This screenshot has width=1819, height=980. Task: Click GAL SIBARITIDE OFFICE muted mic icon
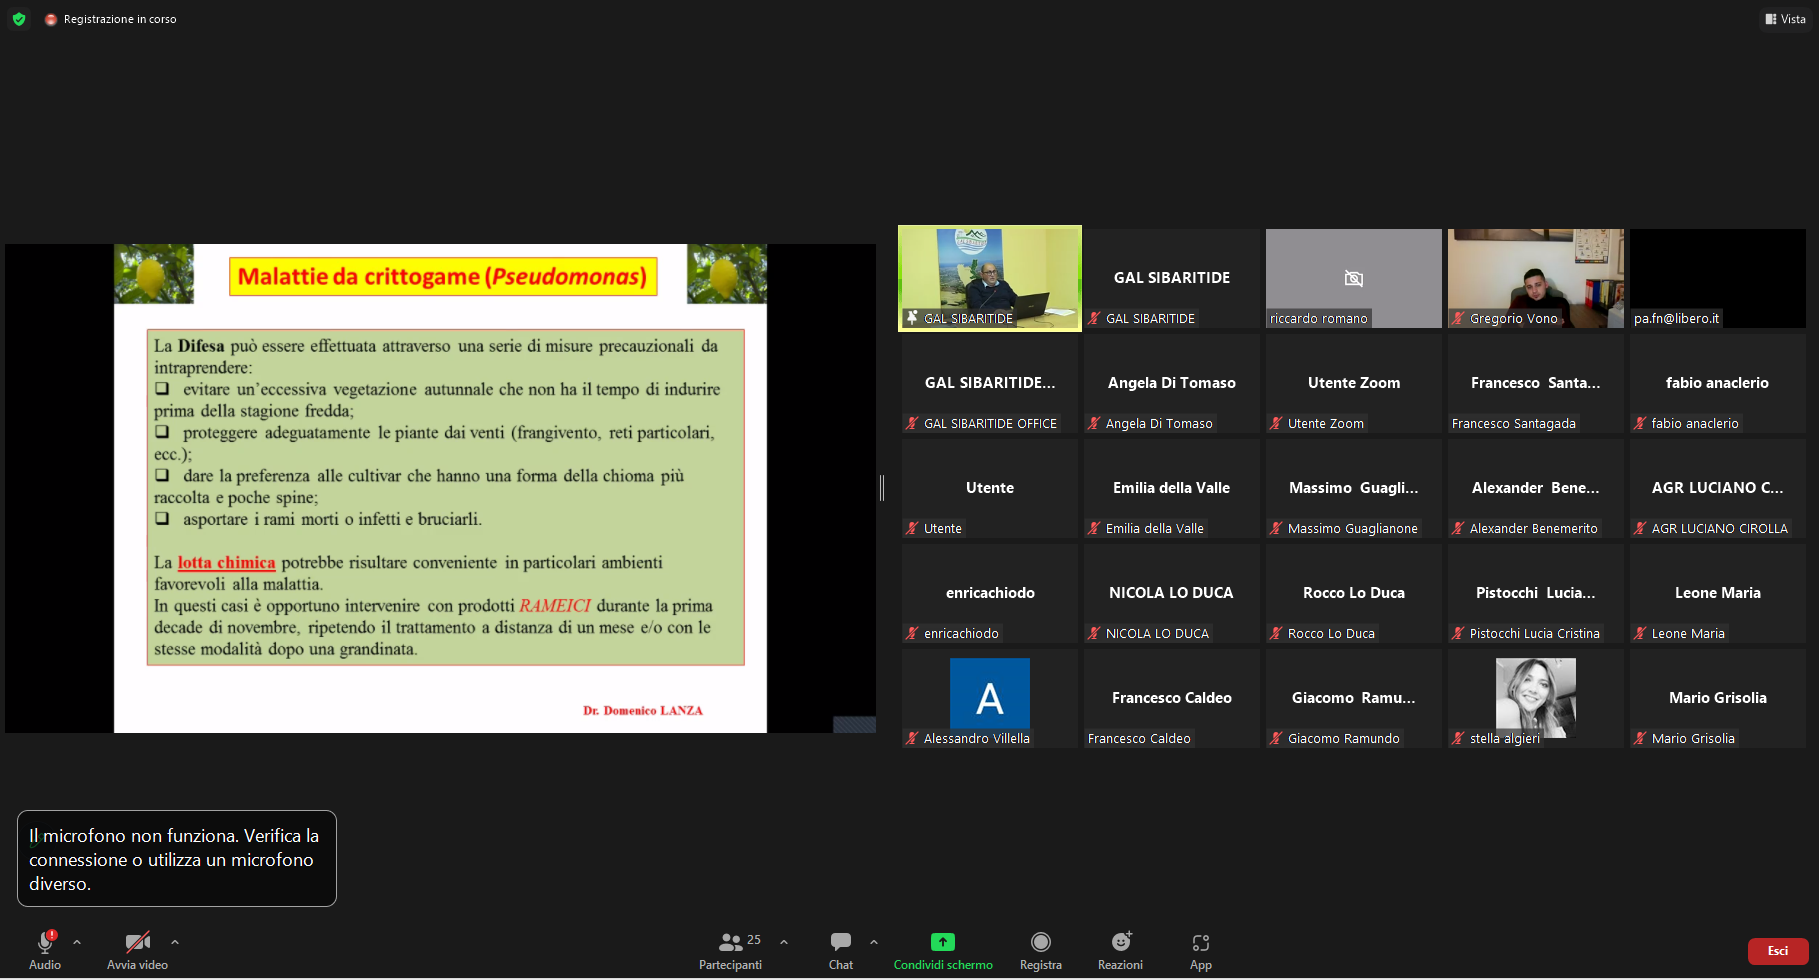click(912, 423)
